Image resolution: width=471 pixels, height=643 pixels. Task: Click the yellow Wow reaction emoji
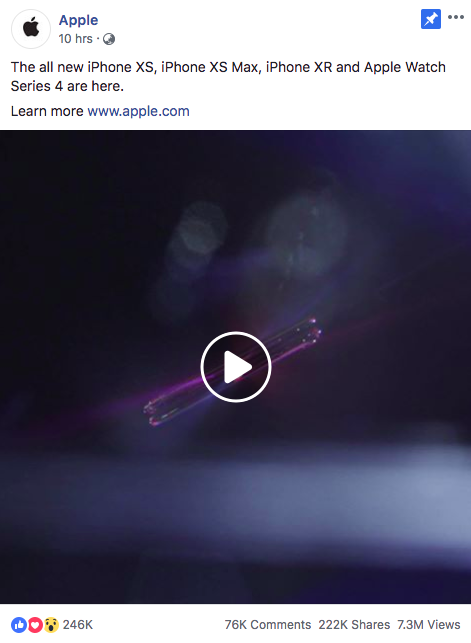pyautogui.click(x=51, y=625)
